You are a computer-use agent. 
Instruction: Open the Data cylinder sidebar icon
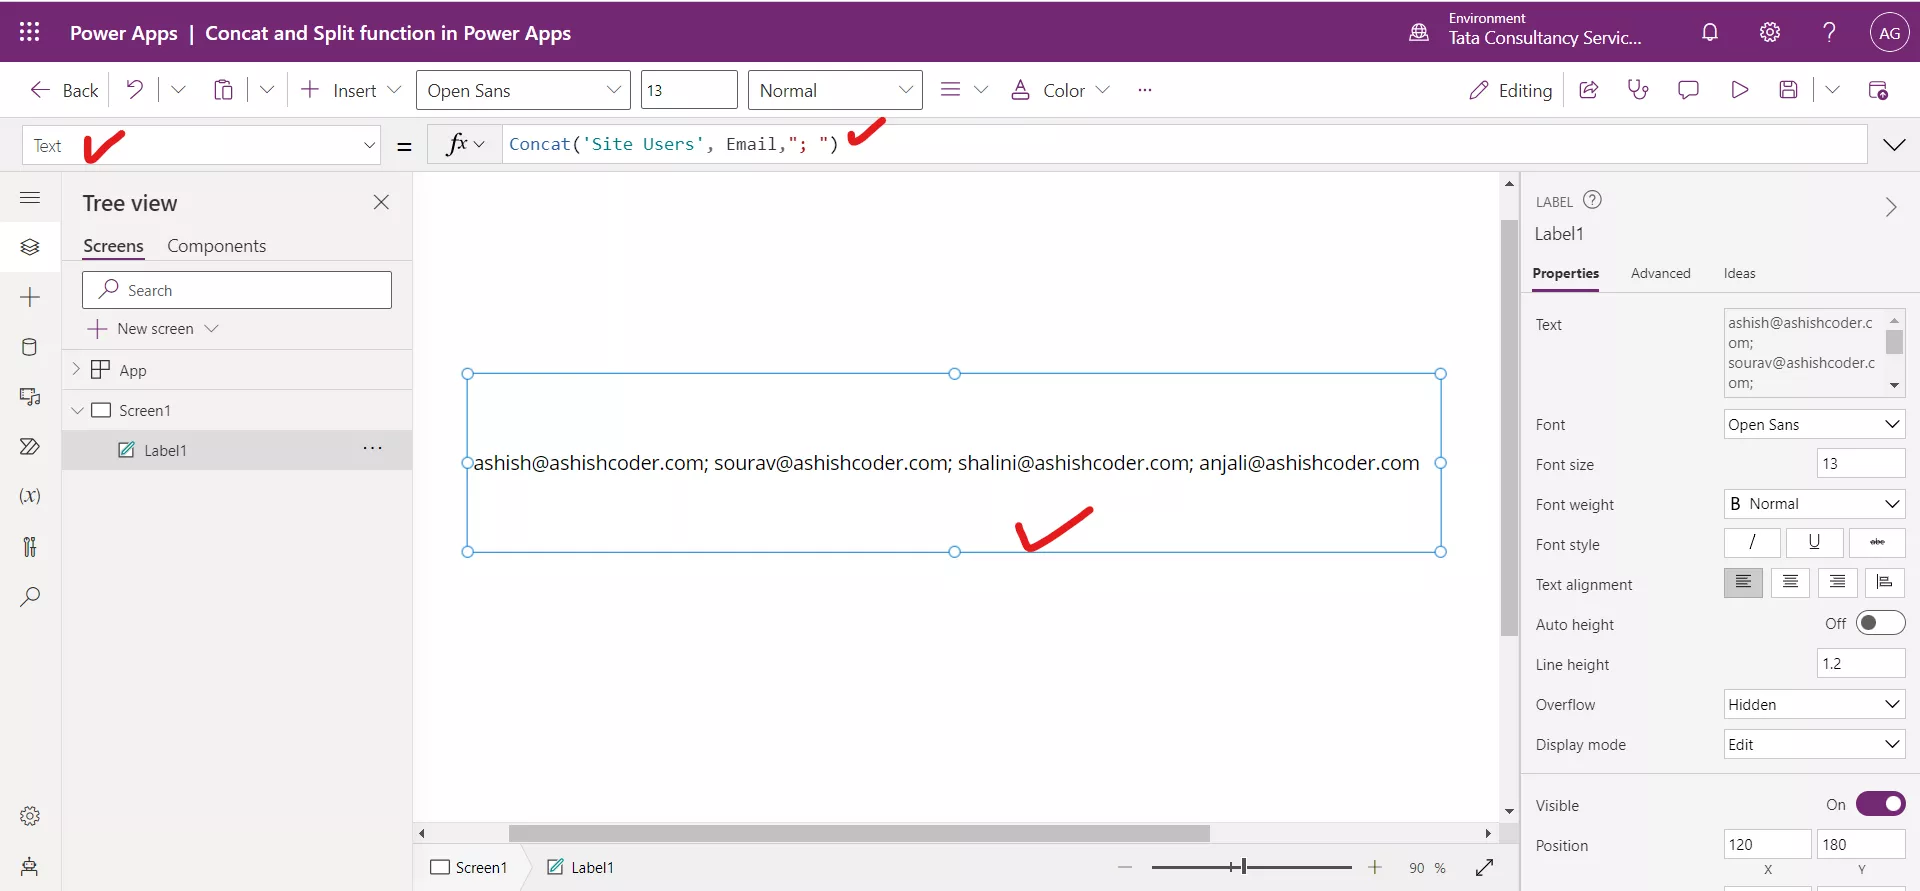tap(30, 347)
